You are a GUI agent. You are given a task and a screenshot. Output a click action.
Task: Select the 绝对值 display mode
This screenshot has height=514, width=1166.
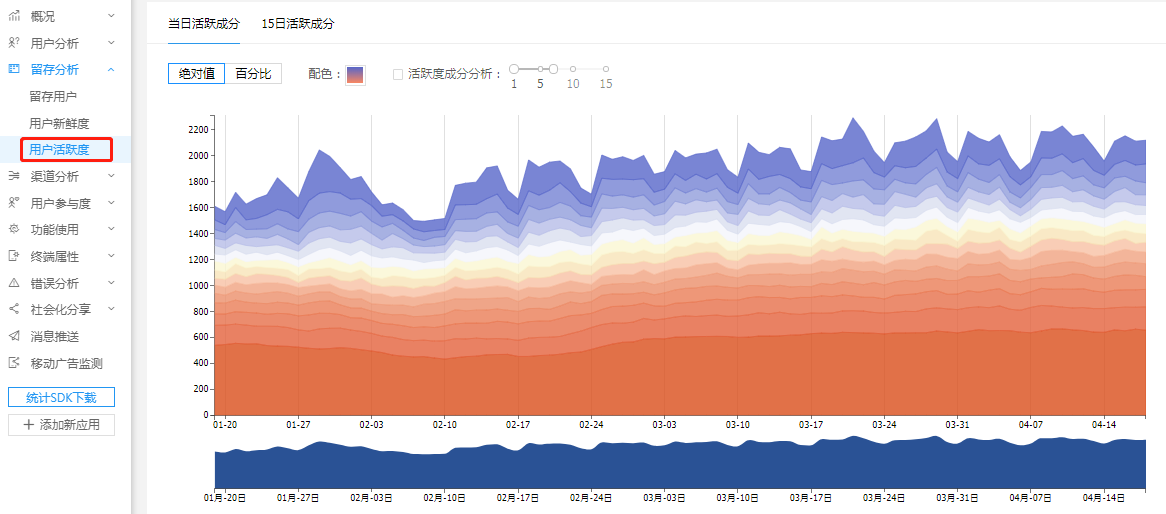(x=197, y=74)
